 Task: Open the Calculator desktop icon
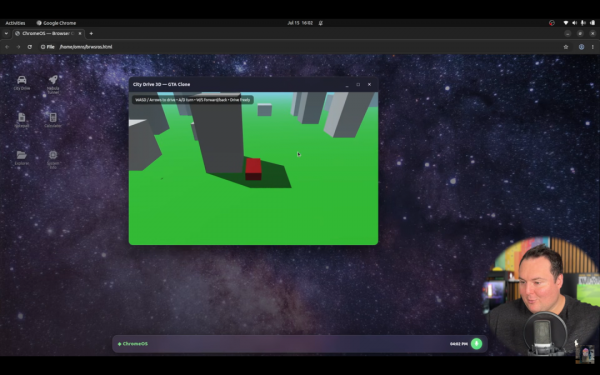click(x=53, y=120)
